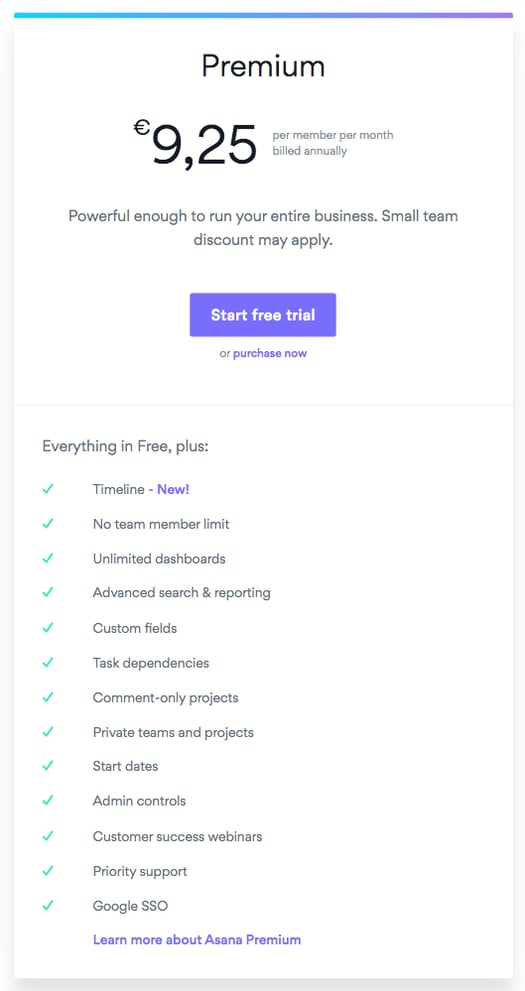
Task: Click the Customer success webinars feature text
Action: click(177, 836)
